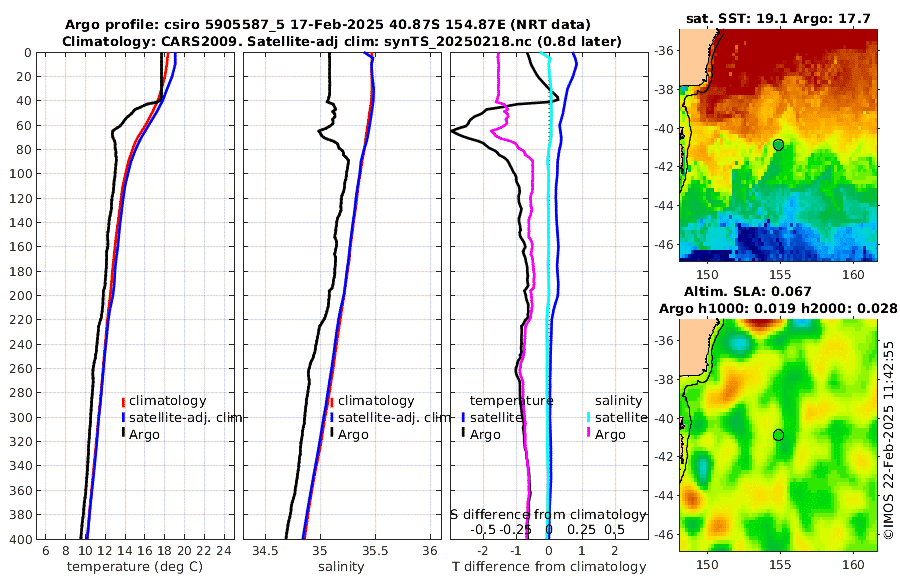
Task: Click the '155' longitude tick on SST map
Action: (780, 275)
